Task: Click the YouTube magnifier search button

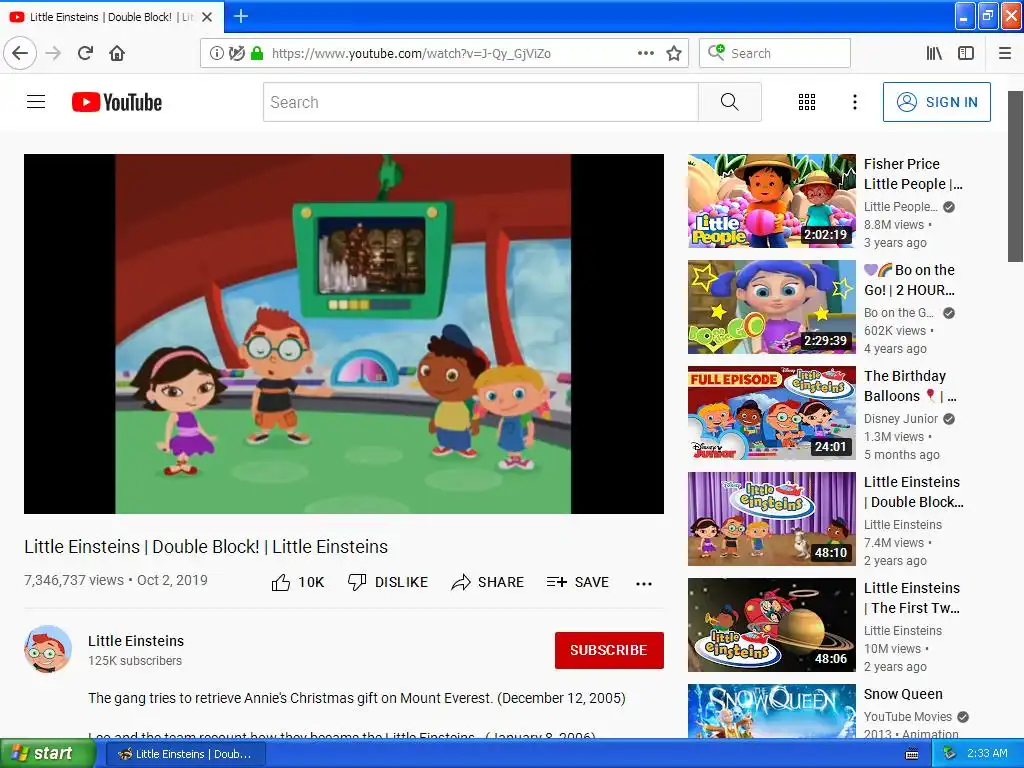Action: [x=729, y=102]
